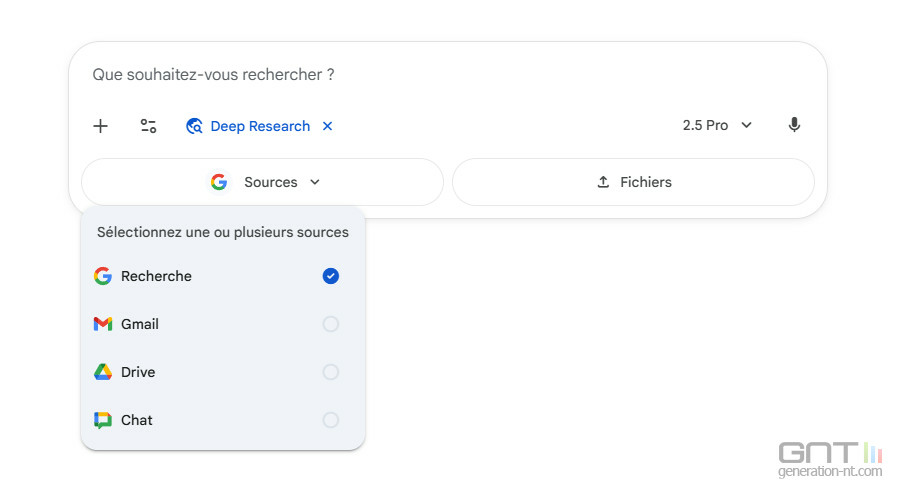The width and height of the screenshot is (900, 500).
Task: Enable the Drive source checkbox
Action: click(331, 372)
